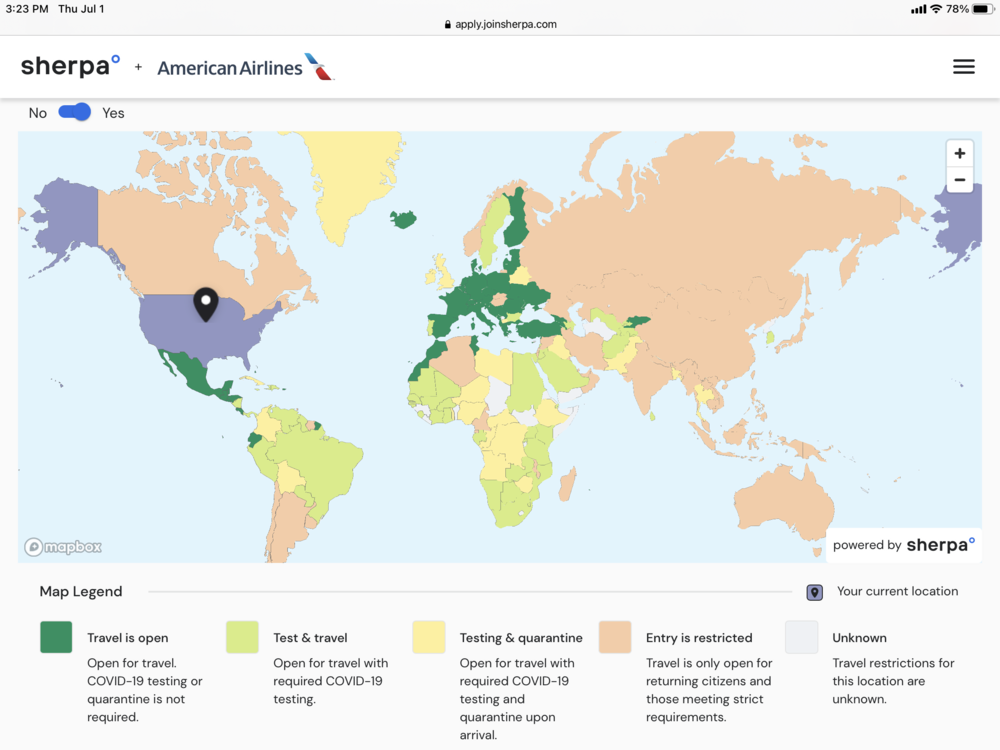
Task: Click the 'Entry is restricted' swatch
Action: click(x=615, y=637)
